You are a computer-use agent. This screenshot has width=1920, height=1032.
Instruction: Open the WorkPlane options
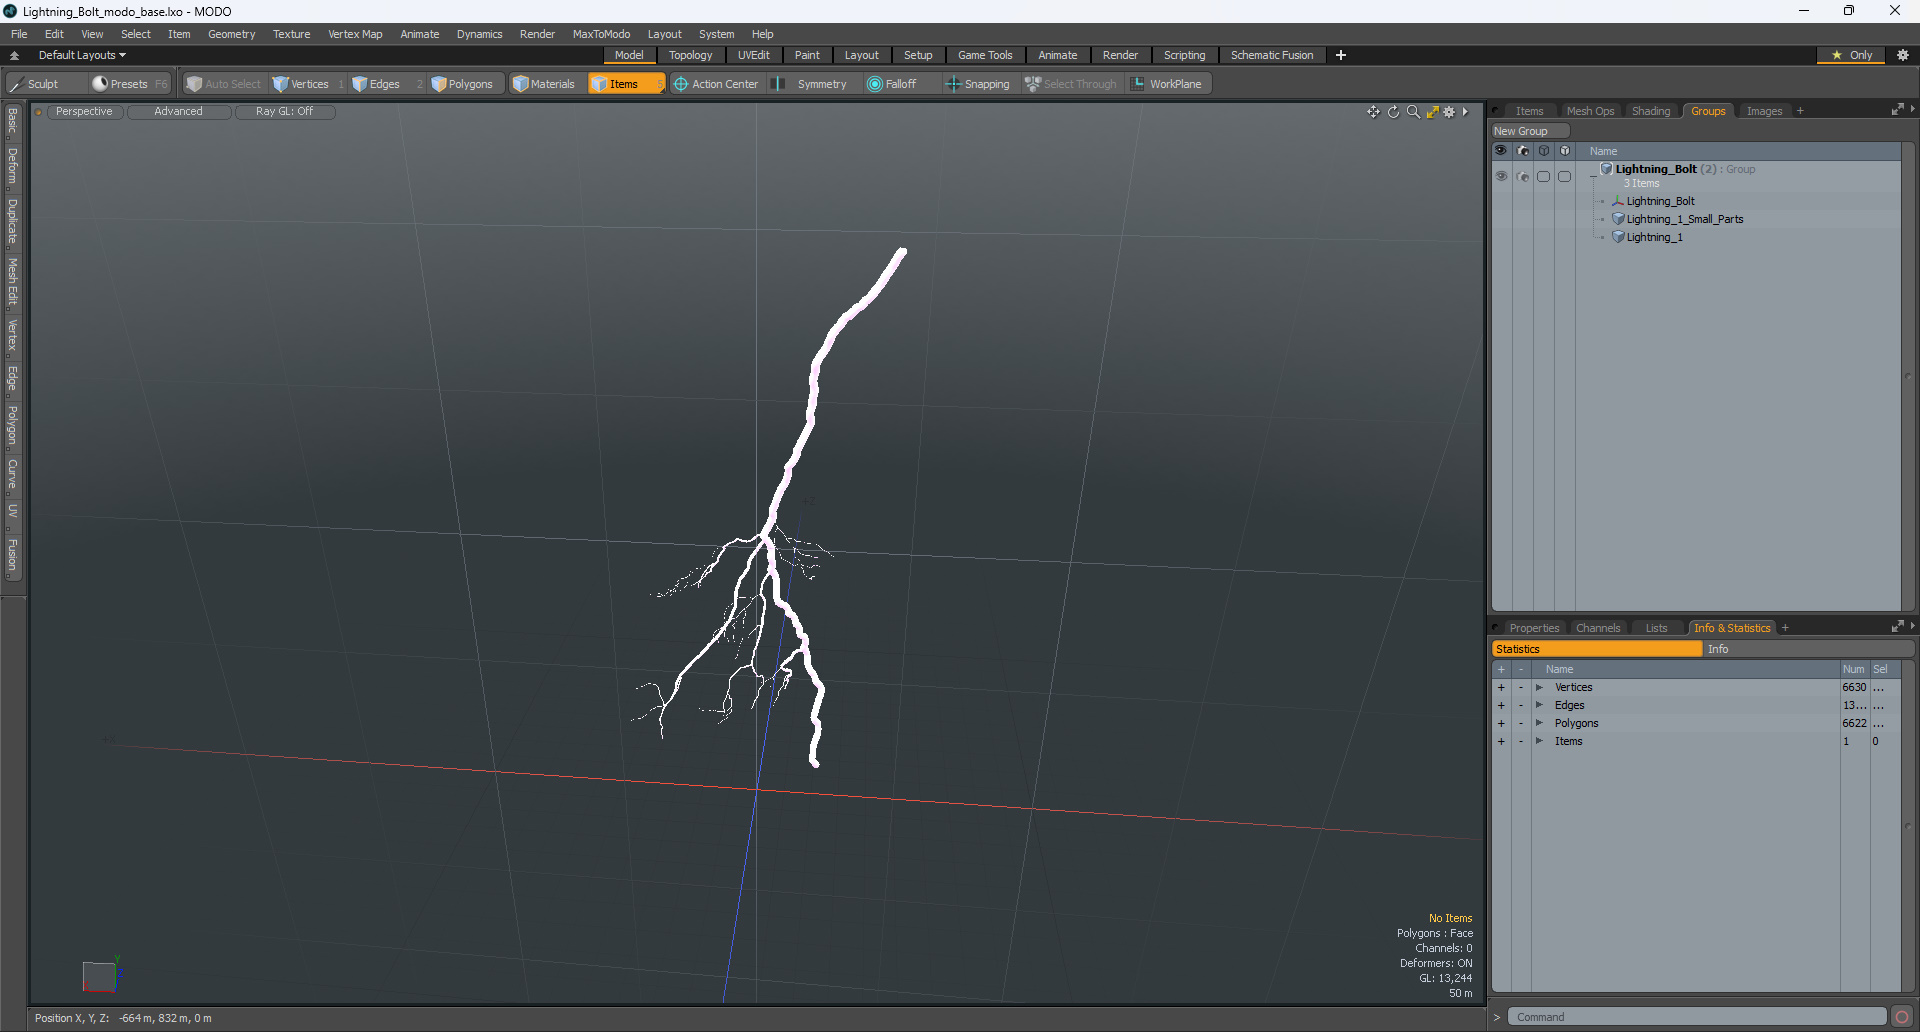(1167, 84)
